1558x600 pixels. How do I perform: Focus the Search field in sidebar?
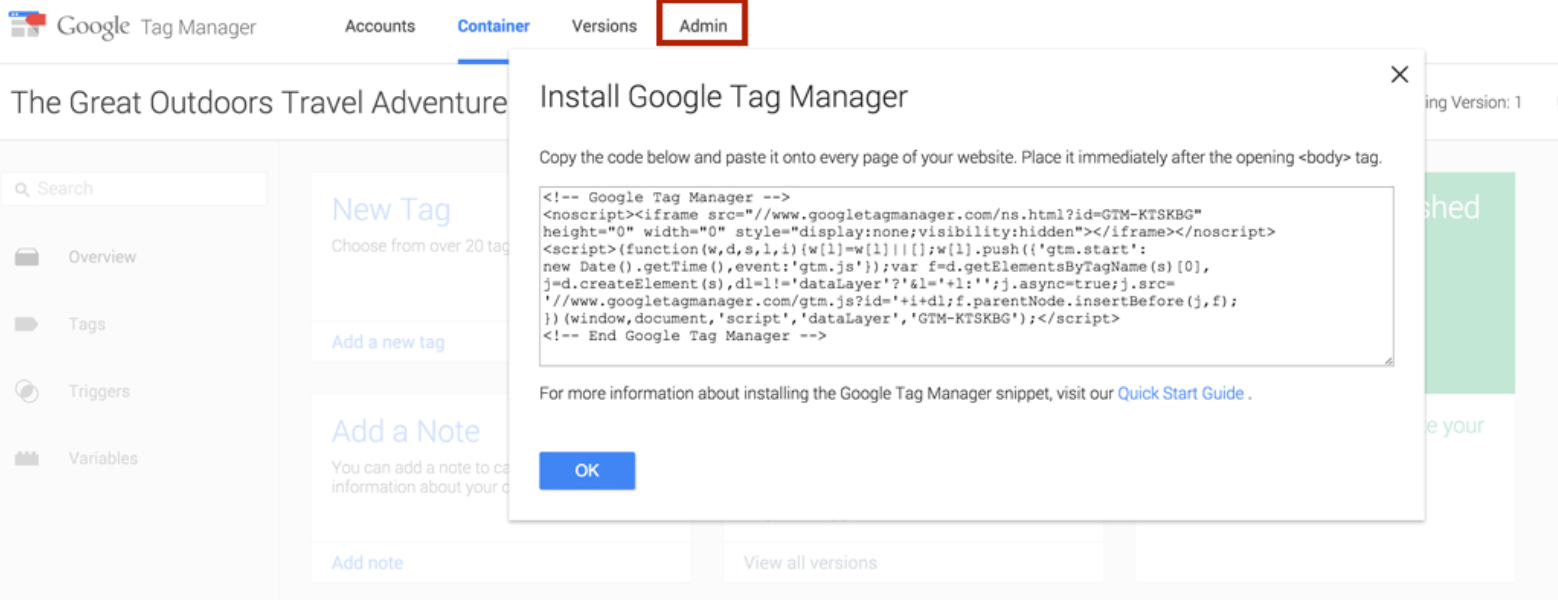(134, 189)
